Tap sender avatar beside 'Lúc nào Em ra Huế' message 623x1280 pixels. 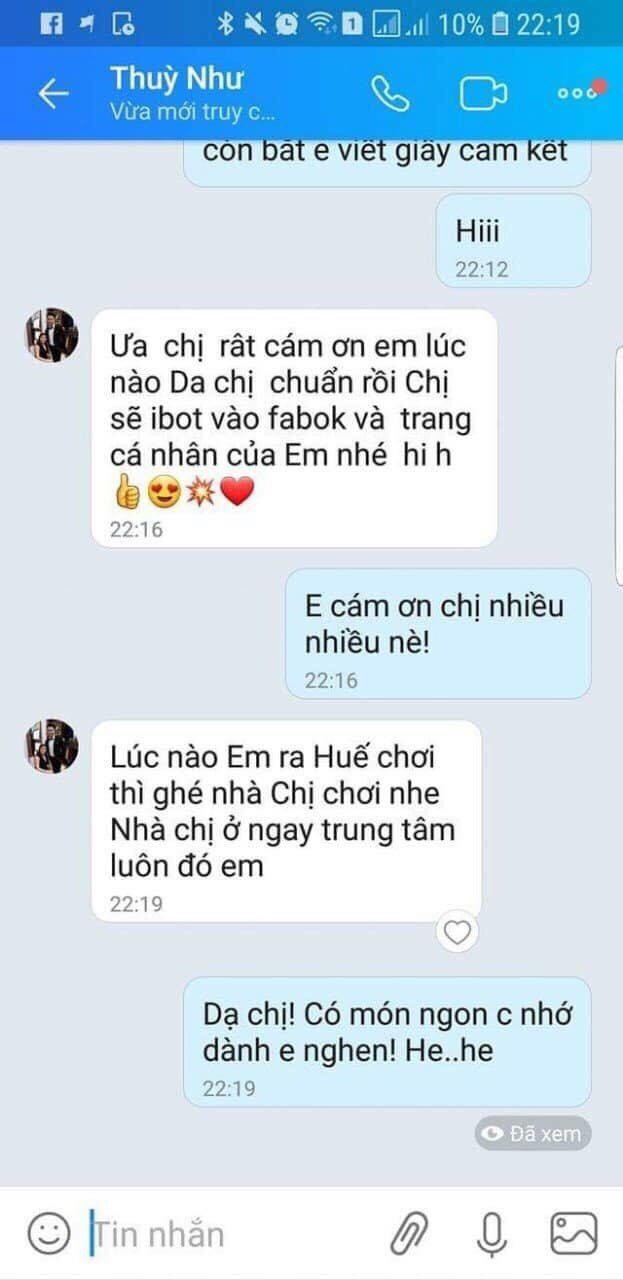pyautogui.click(x=51, y=745)
